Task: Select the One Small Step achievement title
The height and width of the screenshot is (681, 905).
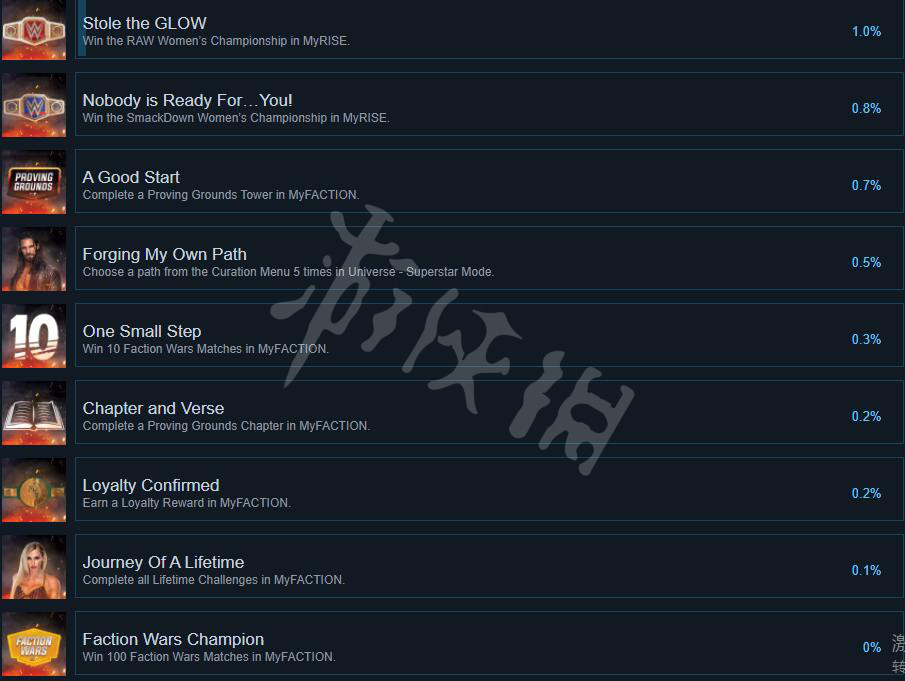Action: tap(142, 331)
